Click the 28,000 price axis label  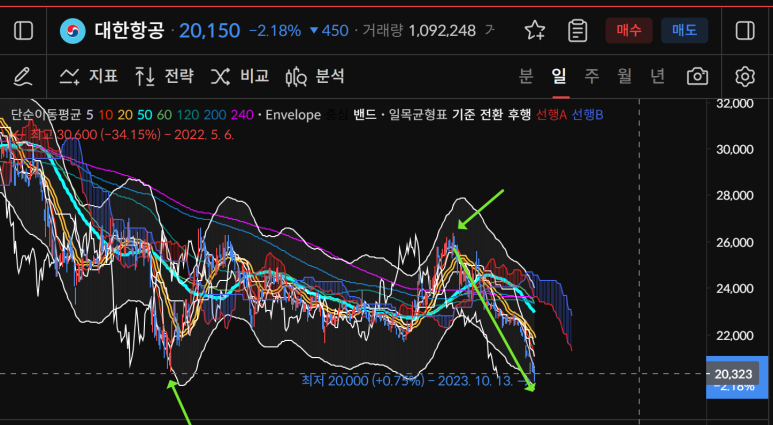pos(736,196)
